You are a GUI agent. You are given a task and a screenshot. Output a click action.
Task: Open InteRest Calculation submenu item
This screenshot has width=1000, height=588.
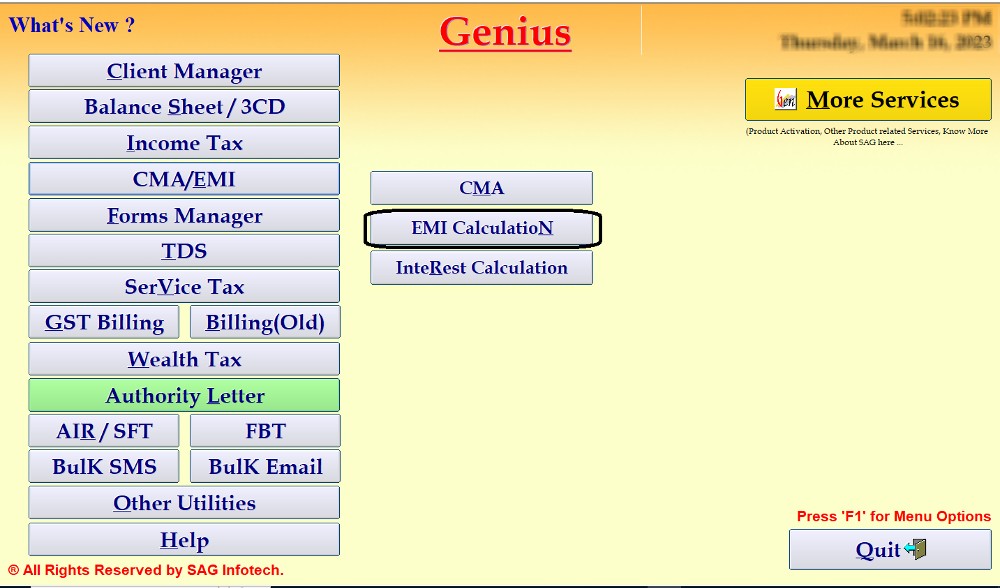tap(481, 268)
